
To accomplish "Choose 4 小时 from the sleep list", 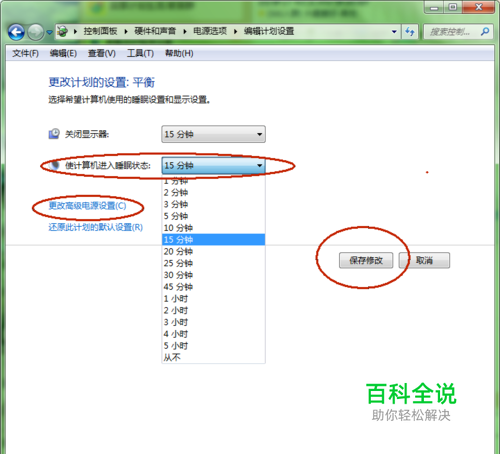I will click(213, 334).
